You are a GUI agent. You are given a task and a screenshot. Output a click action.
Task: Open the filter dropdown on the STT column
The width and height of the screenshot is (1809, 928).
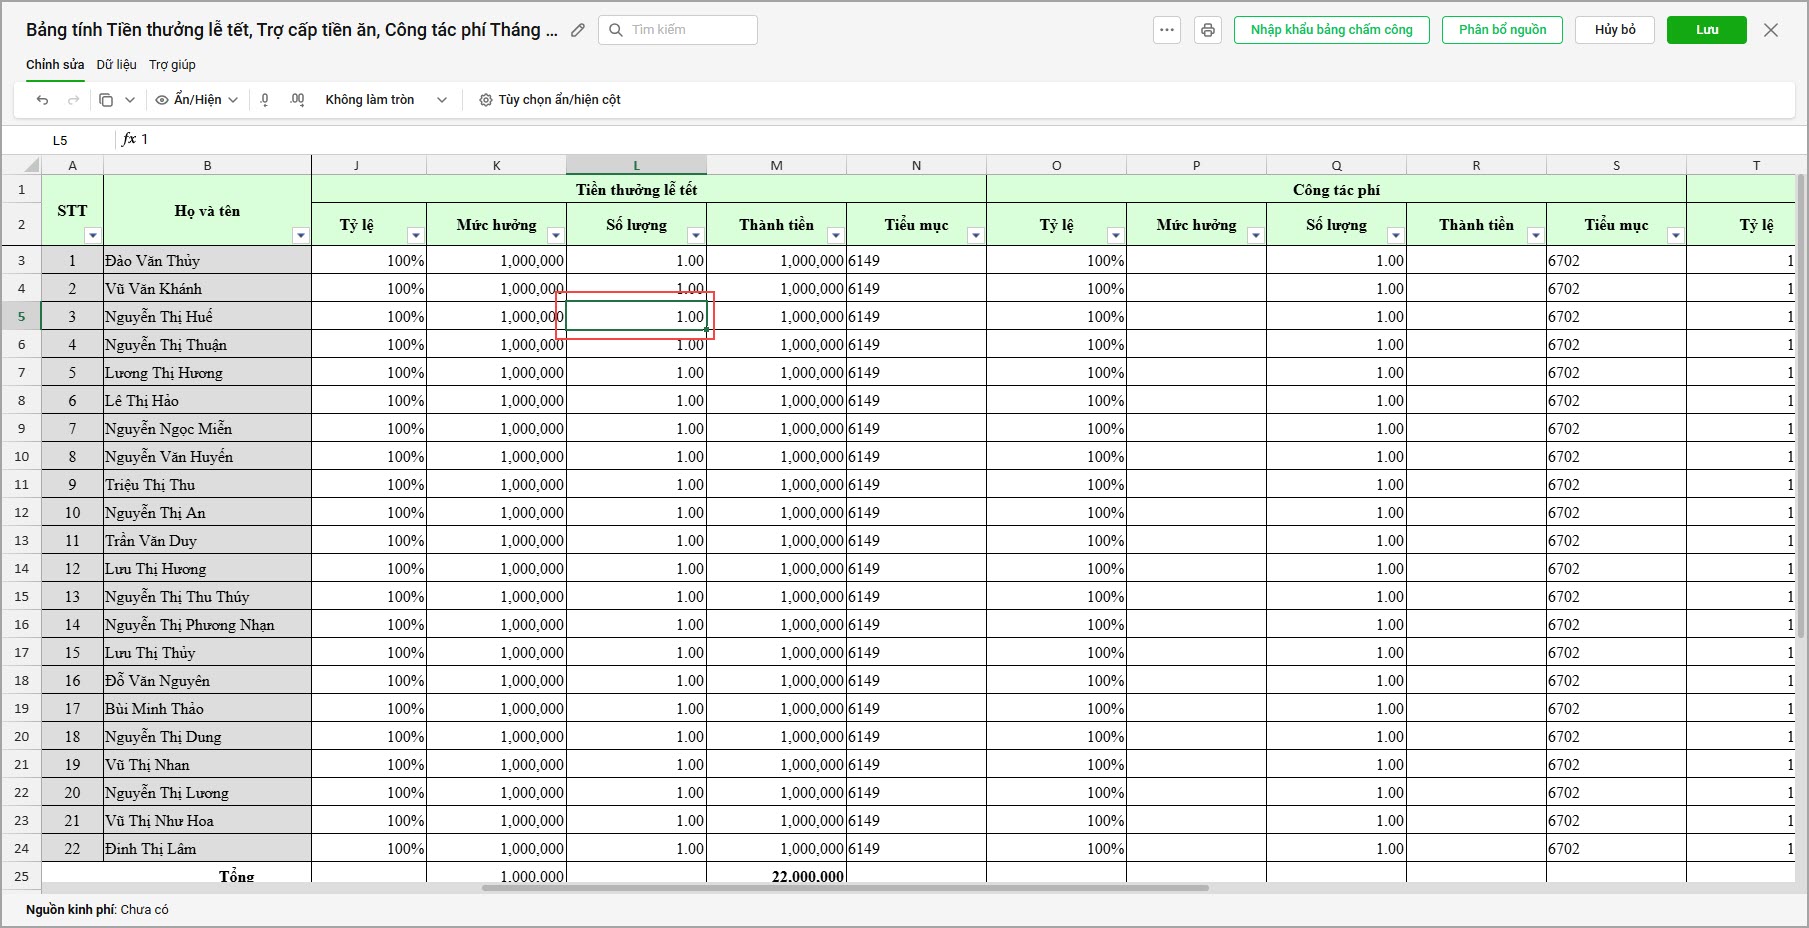tap(92, 236)
